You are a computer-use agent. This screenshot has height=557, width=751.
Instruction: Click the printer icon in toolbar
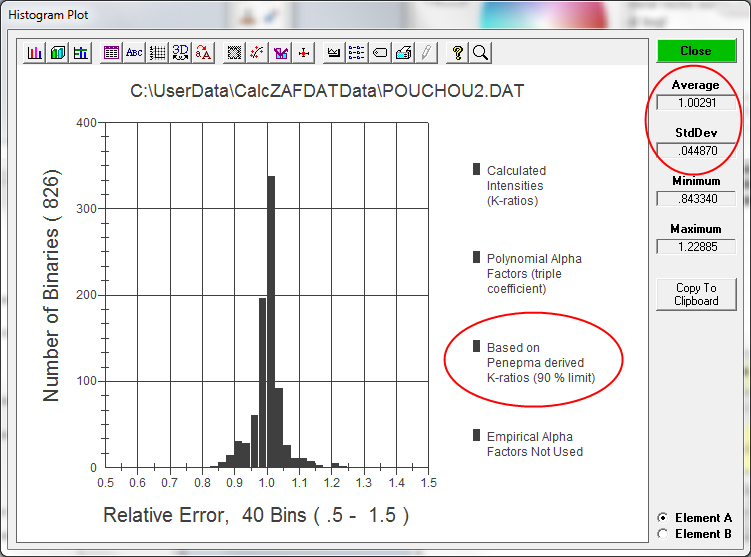pyautogui.click(x=403, y=53)
